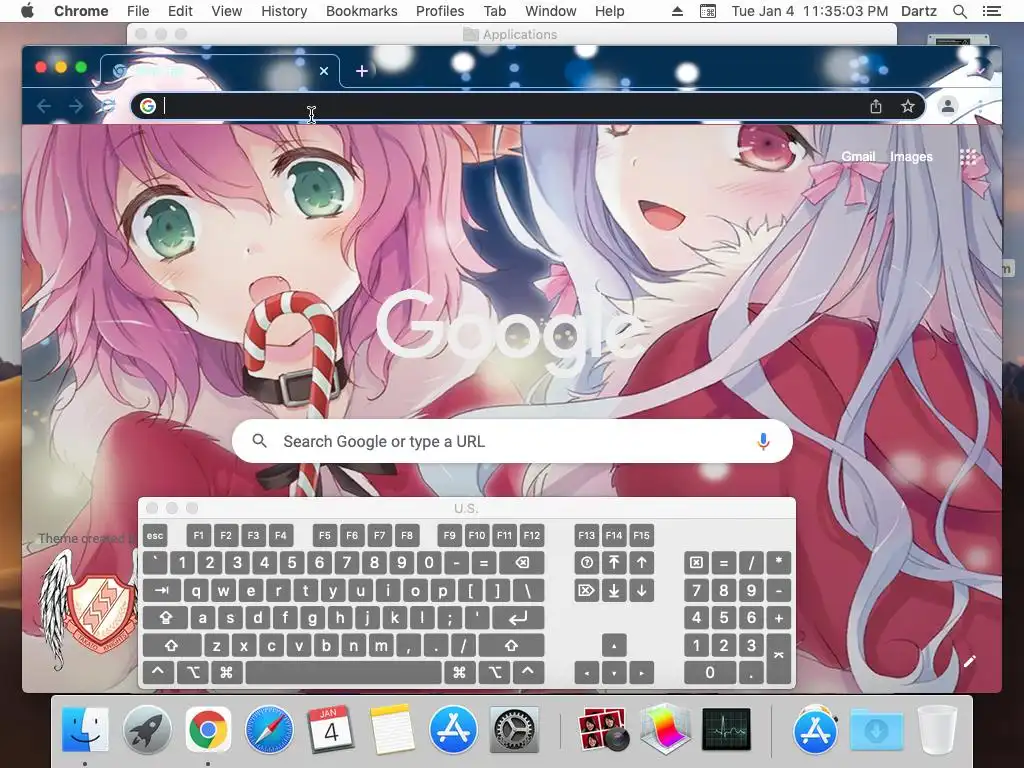The height and width of the screenshot is (768, 1024).
Task: Click the tab key on keyboard viewer
Action: coord(162,590)
